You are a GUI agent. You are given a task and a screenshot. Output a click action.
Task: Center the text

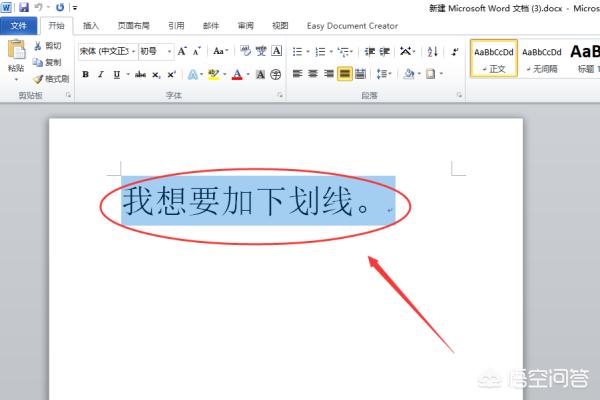(x=313, y=73)
